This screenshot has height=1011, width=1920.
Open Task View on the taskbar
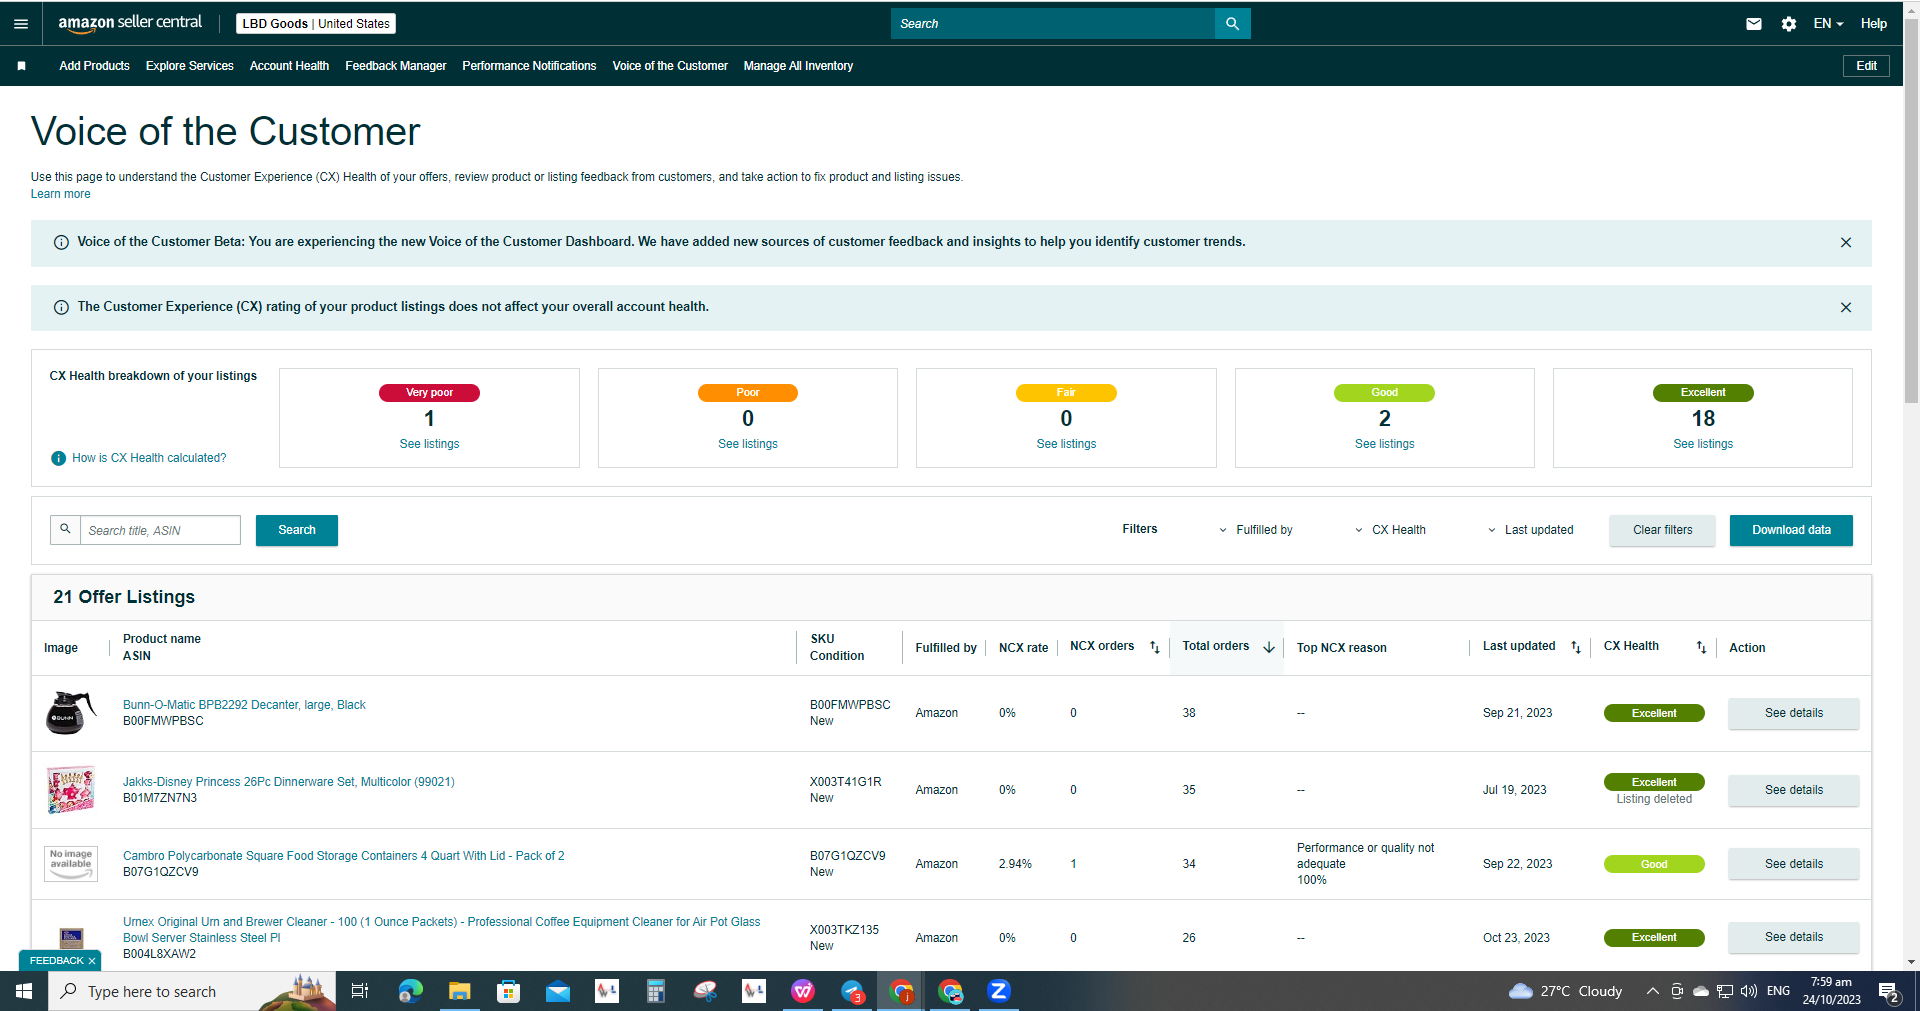pyautogui.click(x=360, y=991)
